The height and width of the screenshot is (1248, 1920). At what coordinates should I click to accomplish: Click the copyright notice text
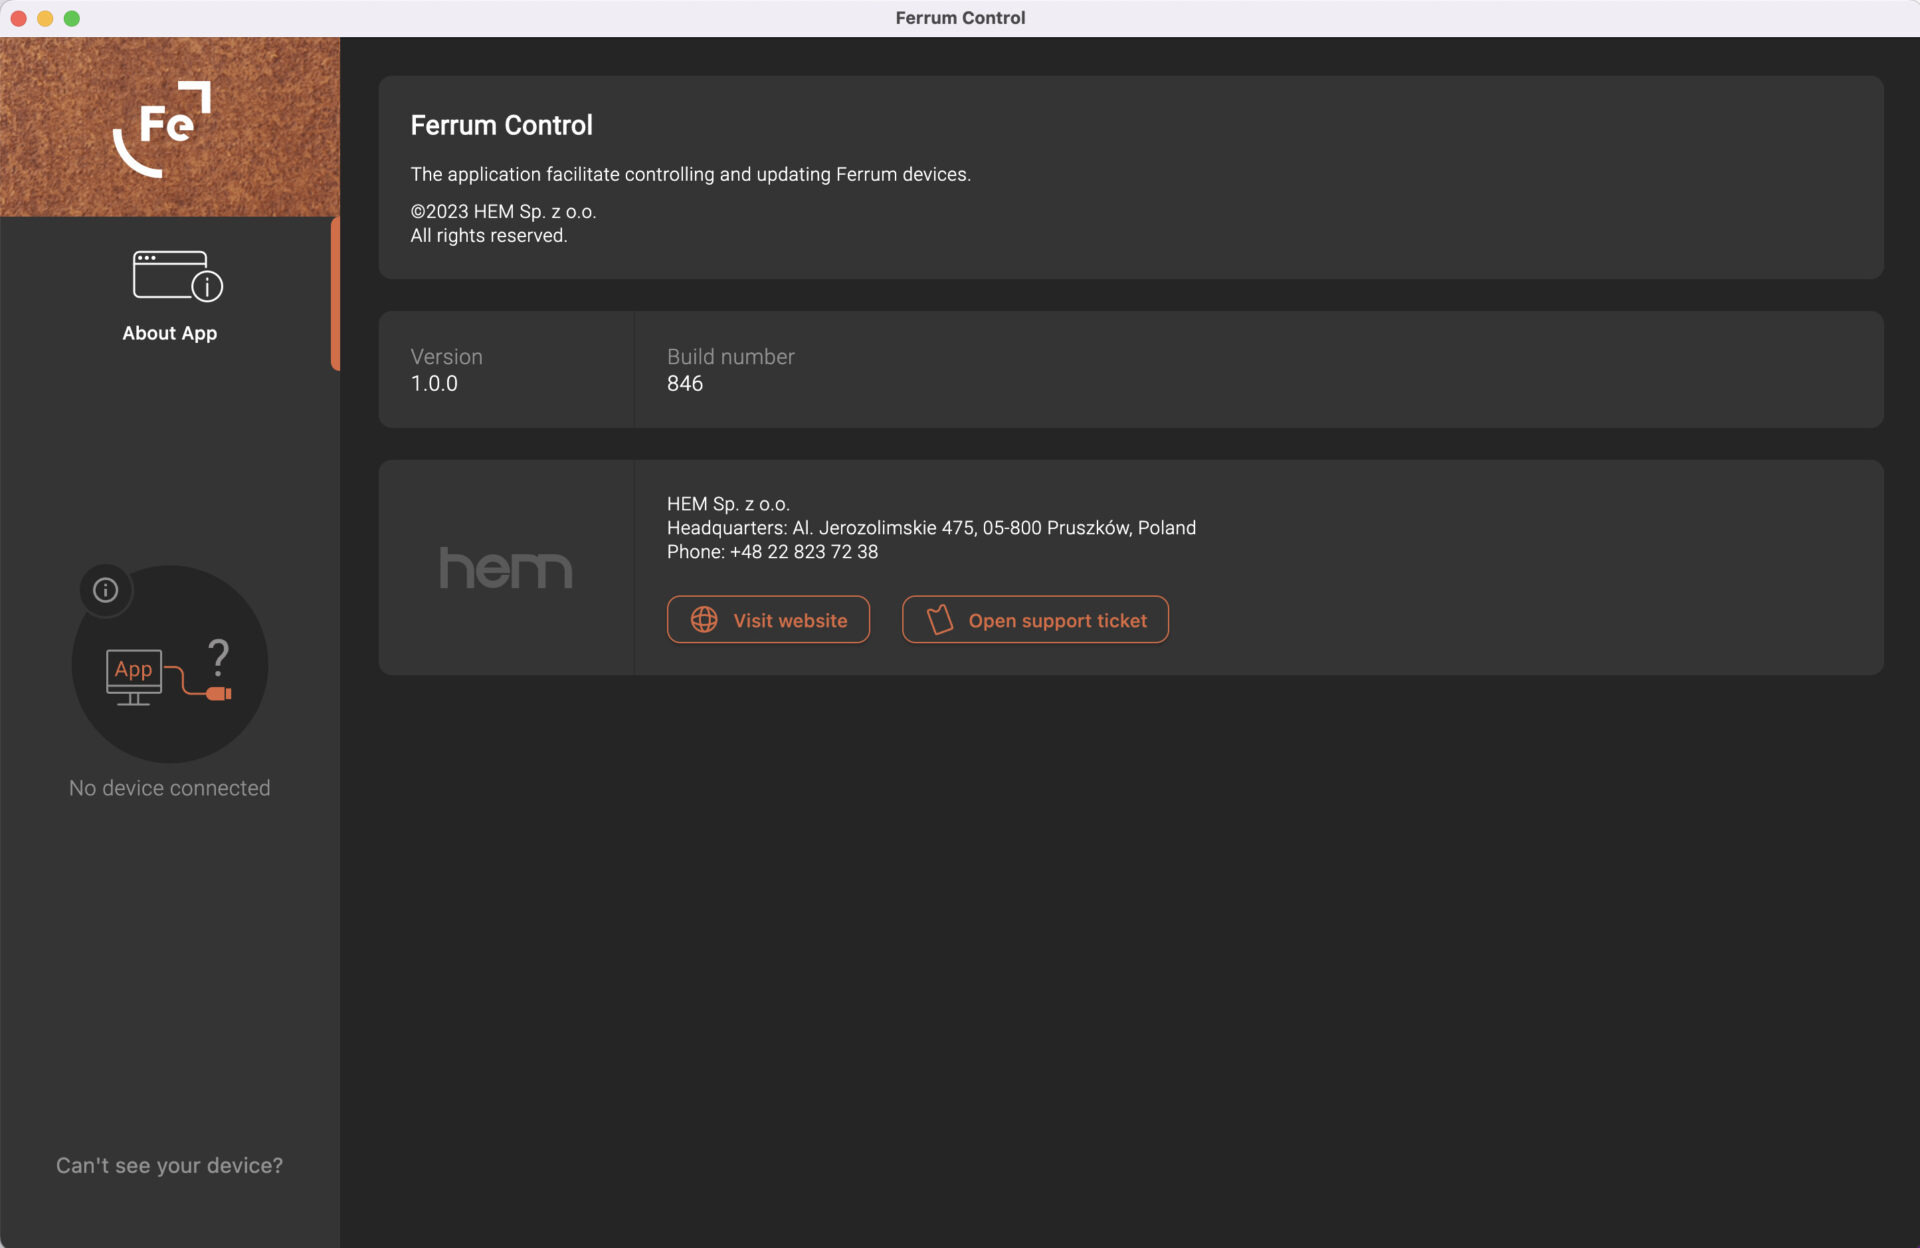(x=503, y=211)
